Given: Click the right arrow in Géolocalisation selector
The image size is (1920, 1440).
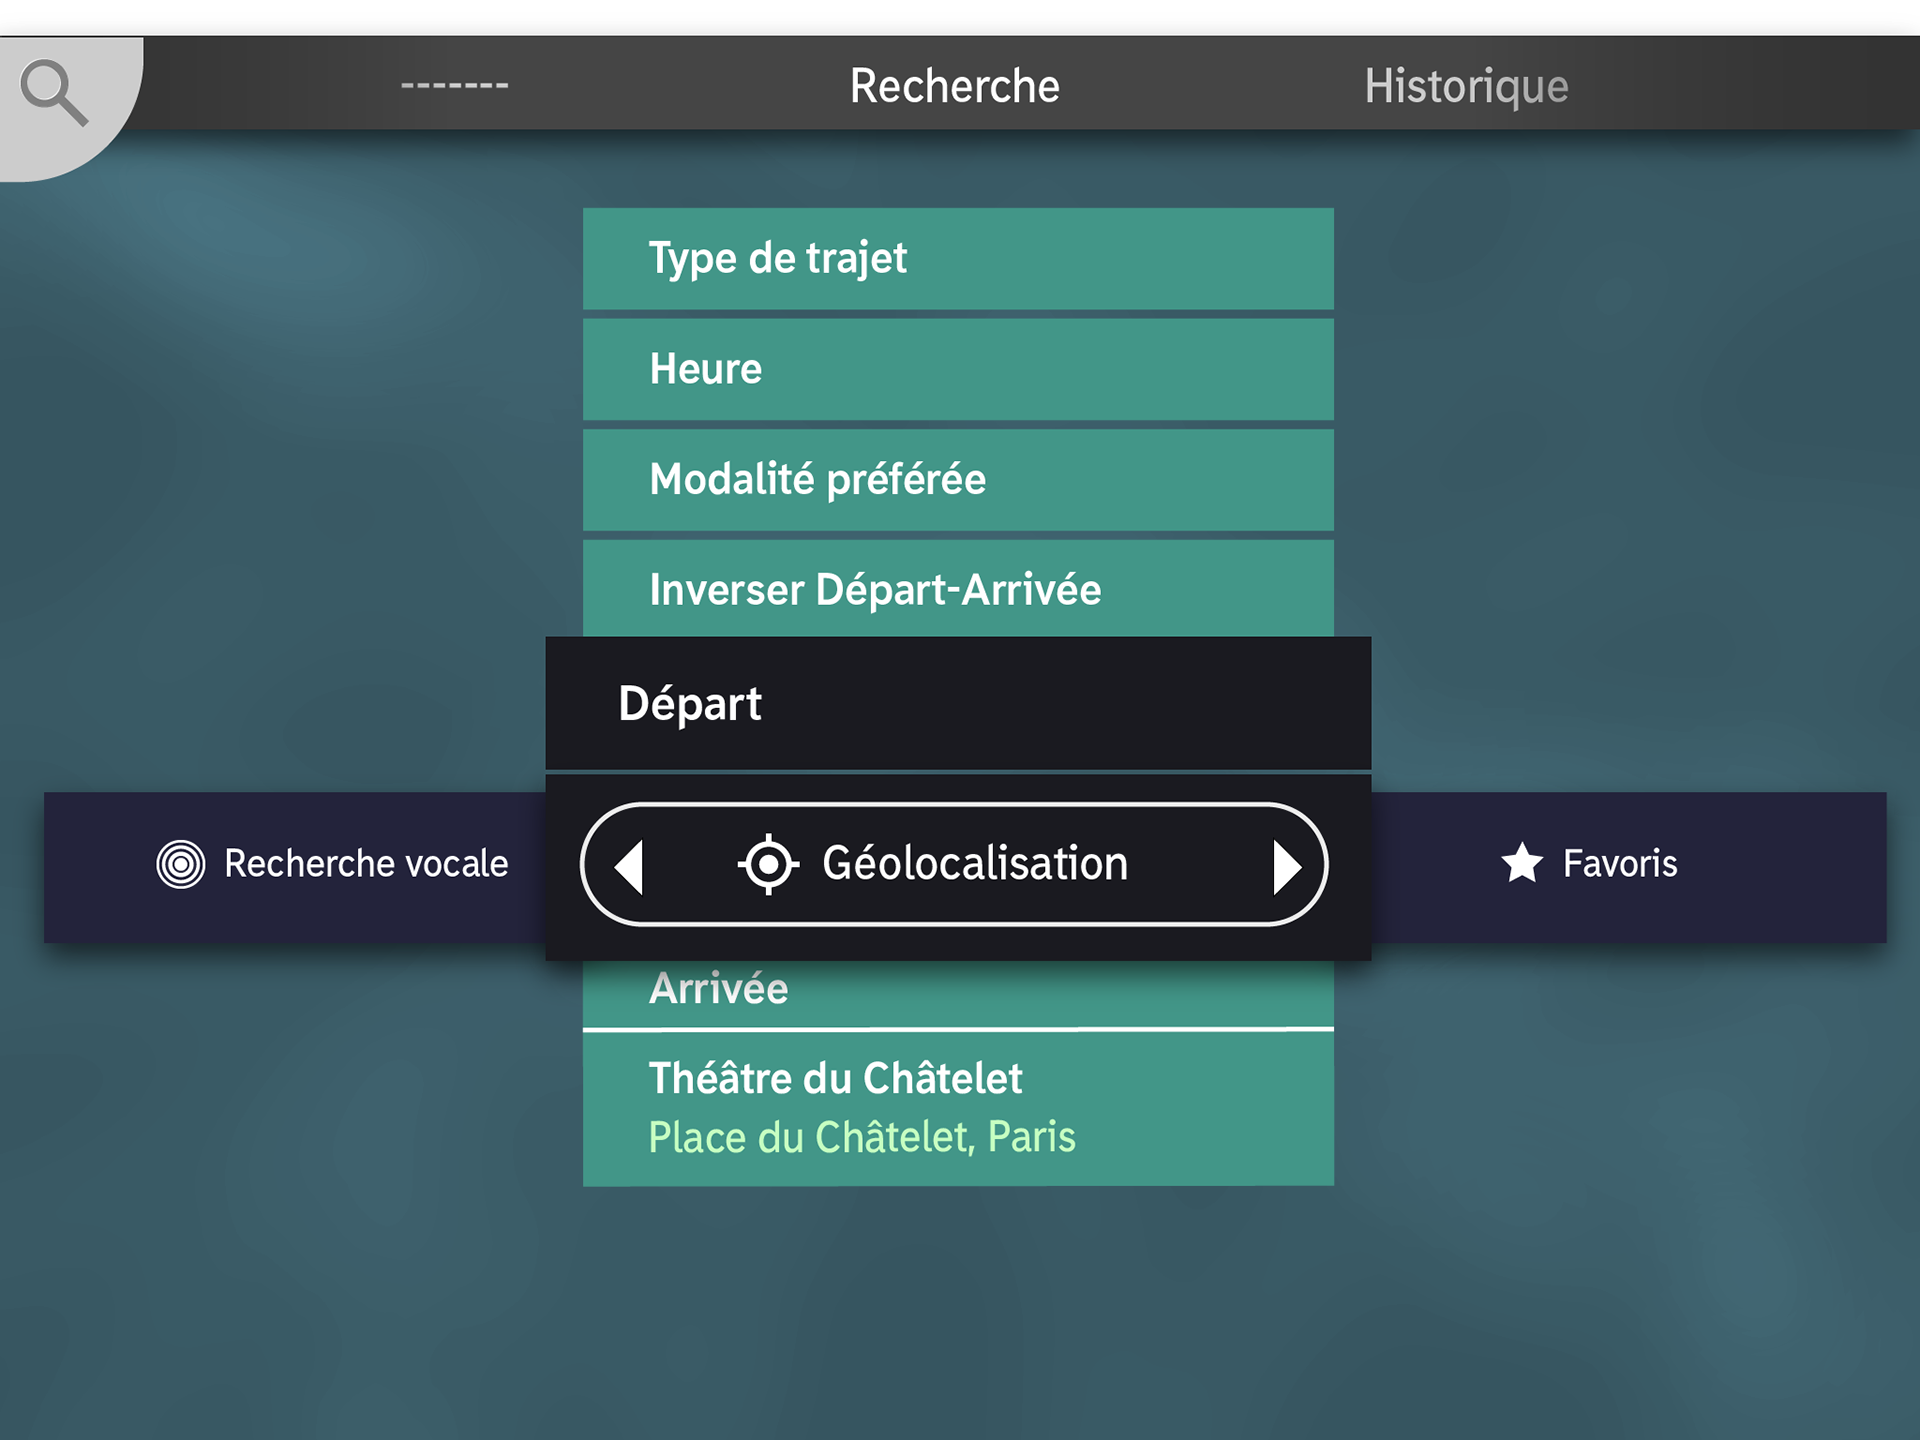Looking at the screenshot, I should (x=1287, y=866).
